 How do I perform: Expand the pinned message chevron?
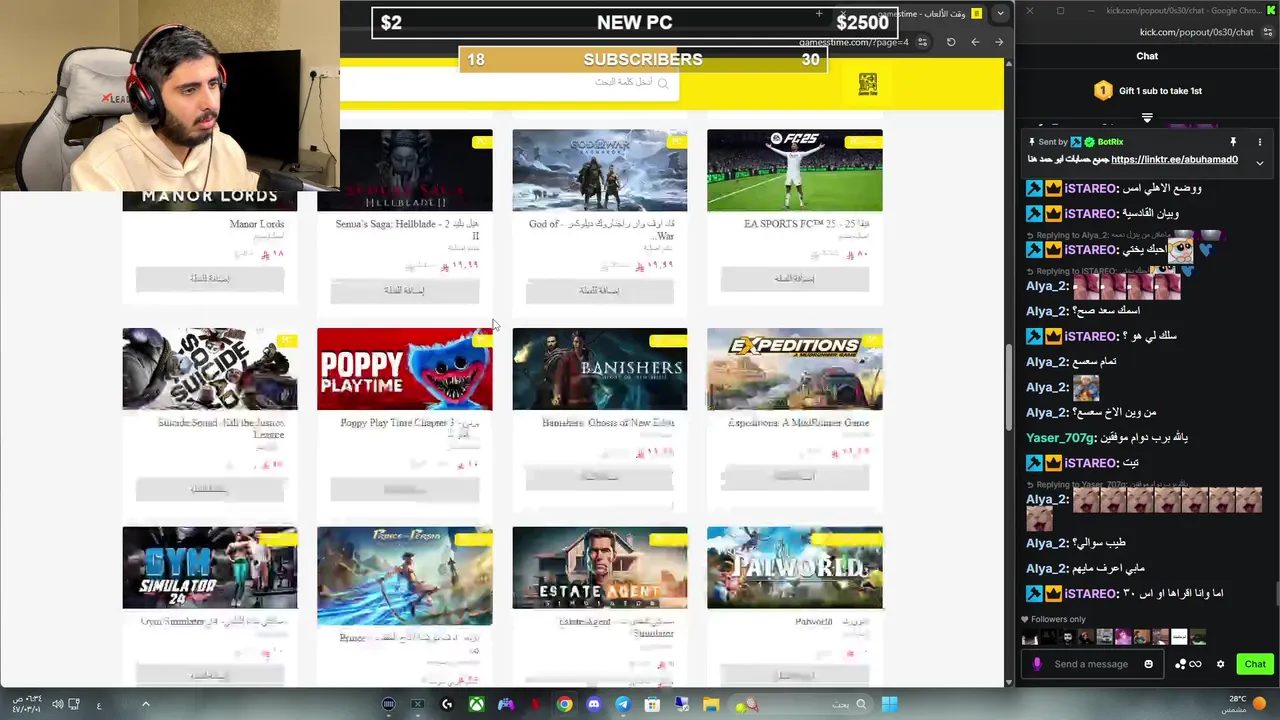tap(1259, 162)
